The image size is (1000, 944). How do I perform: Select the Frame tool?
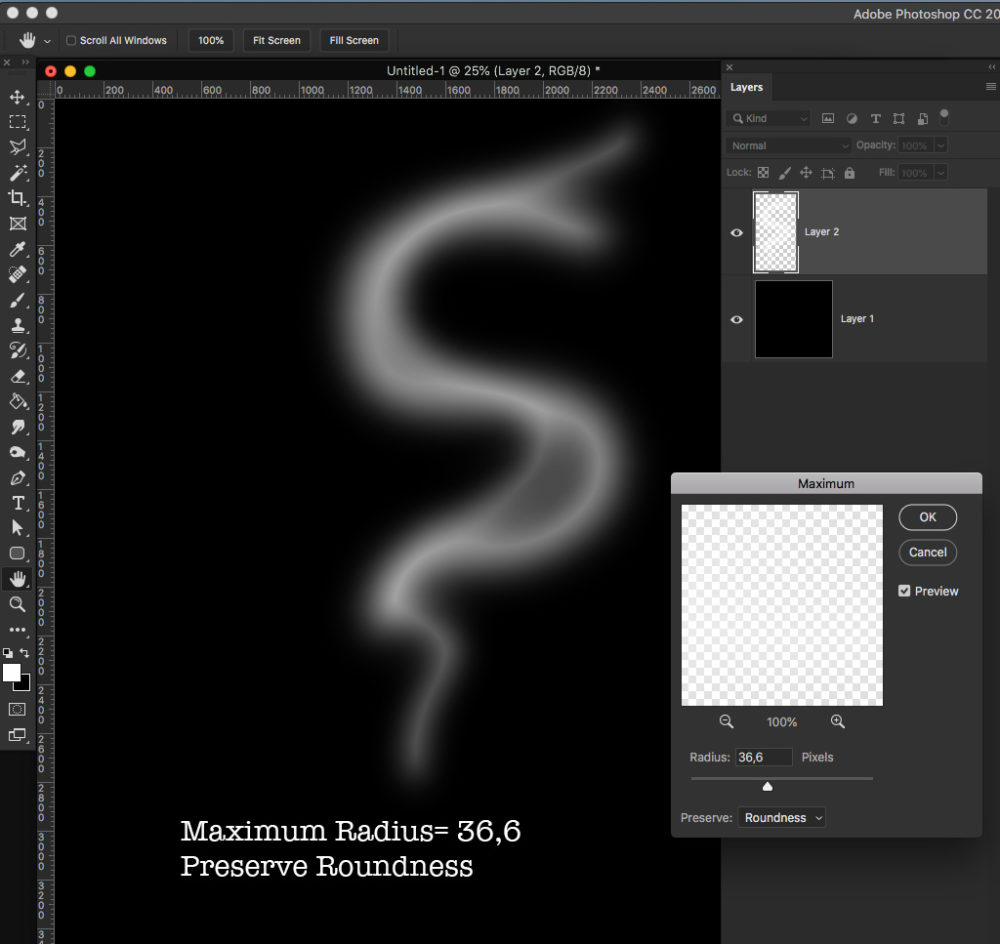coord(17,223)
